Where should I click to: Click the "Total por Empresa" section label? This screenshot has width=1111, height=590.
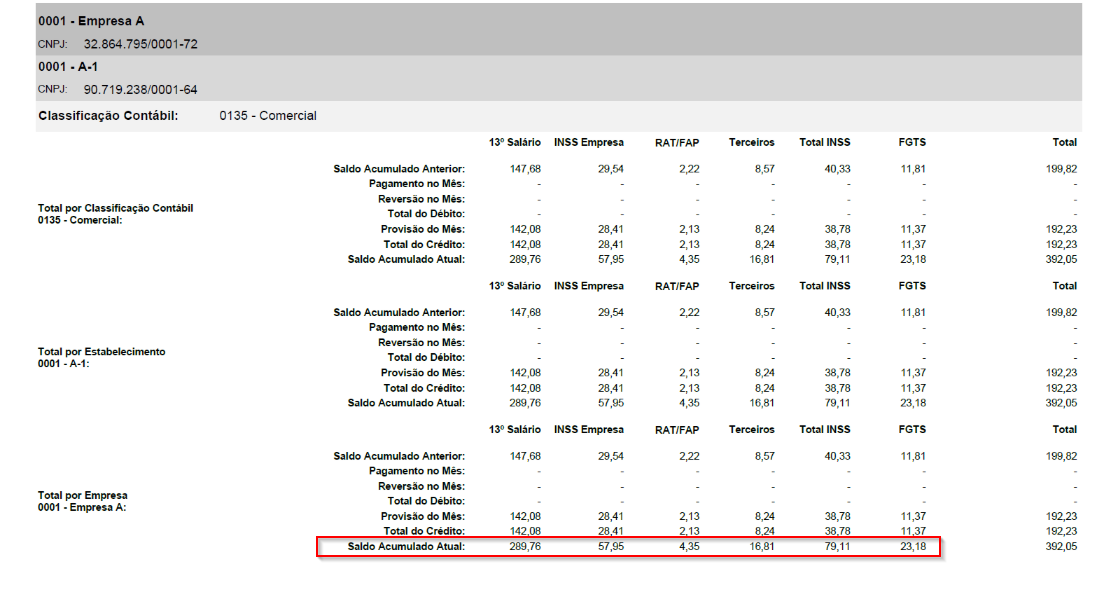[82, 495]
